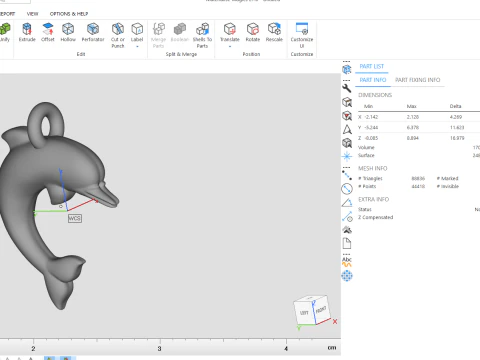Select the Translate tool

(230, 32)
